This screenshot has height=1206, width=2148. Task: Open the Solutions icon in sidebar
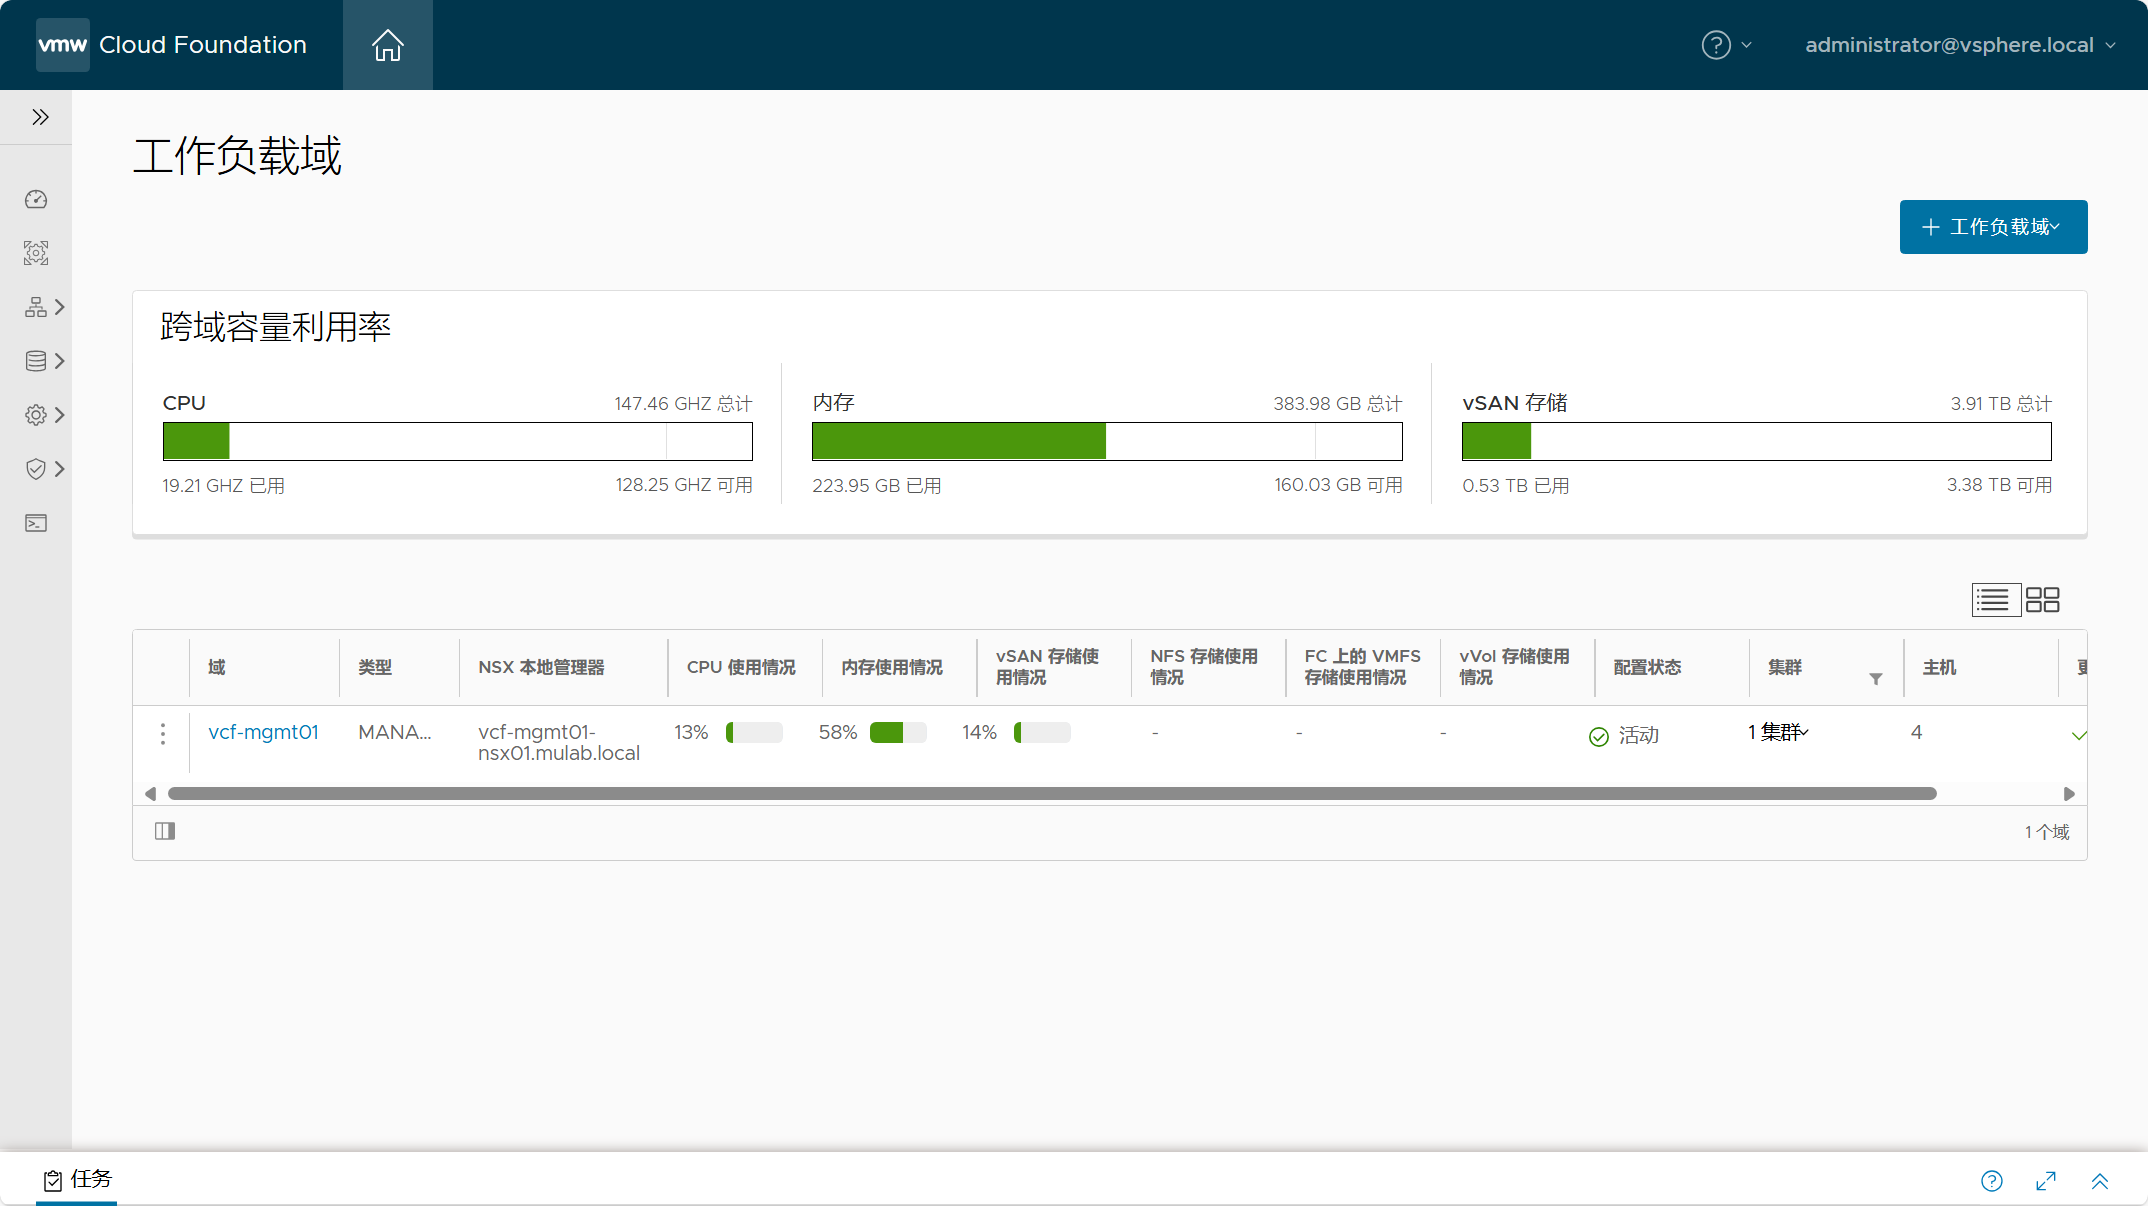click(x=36, y=253)
